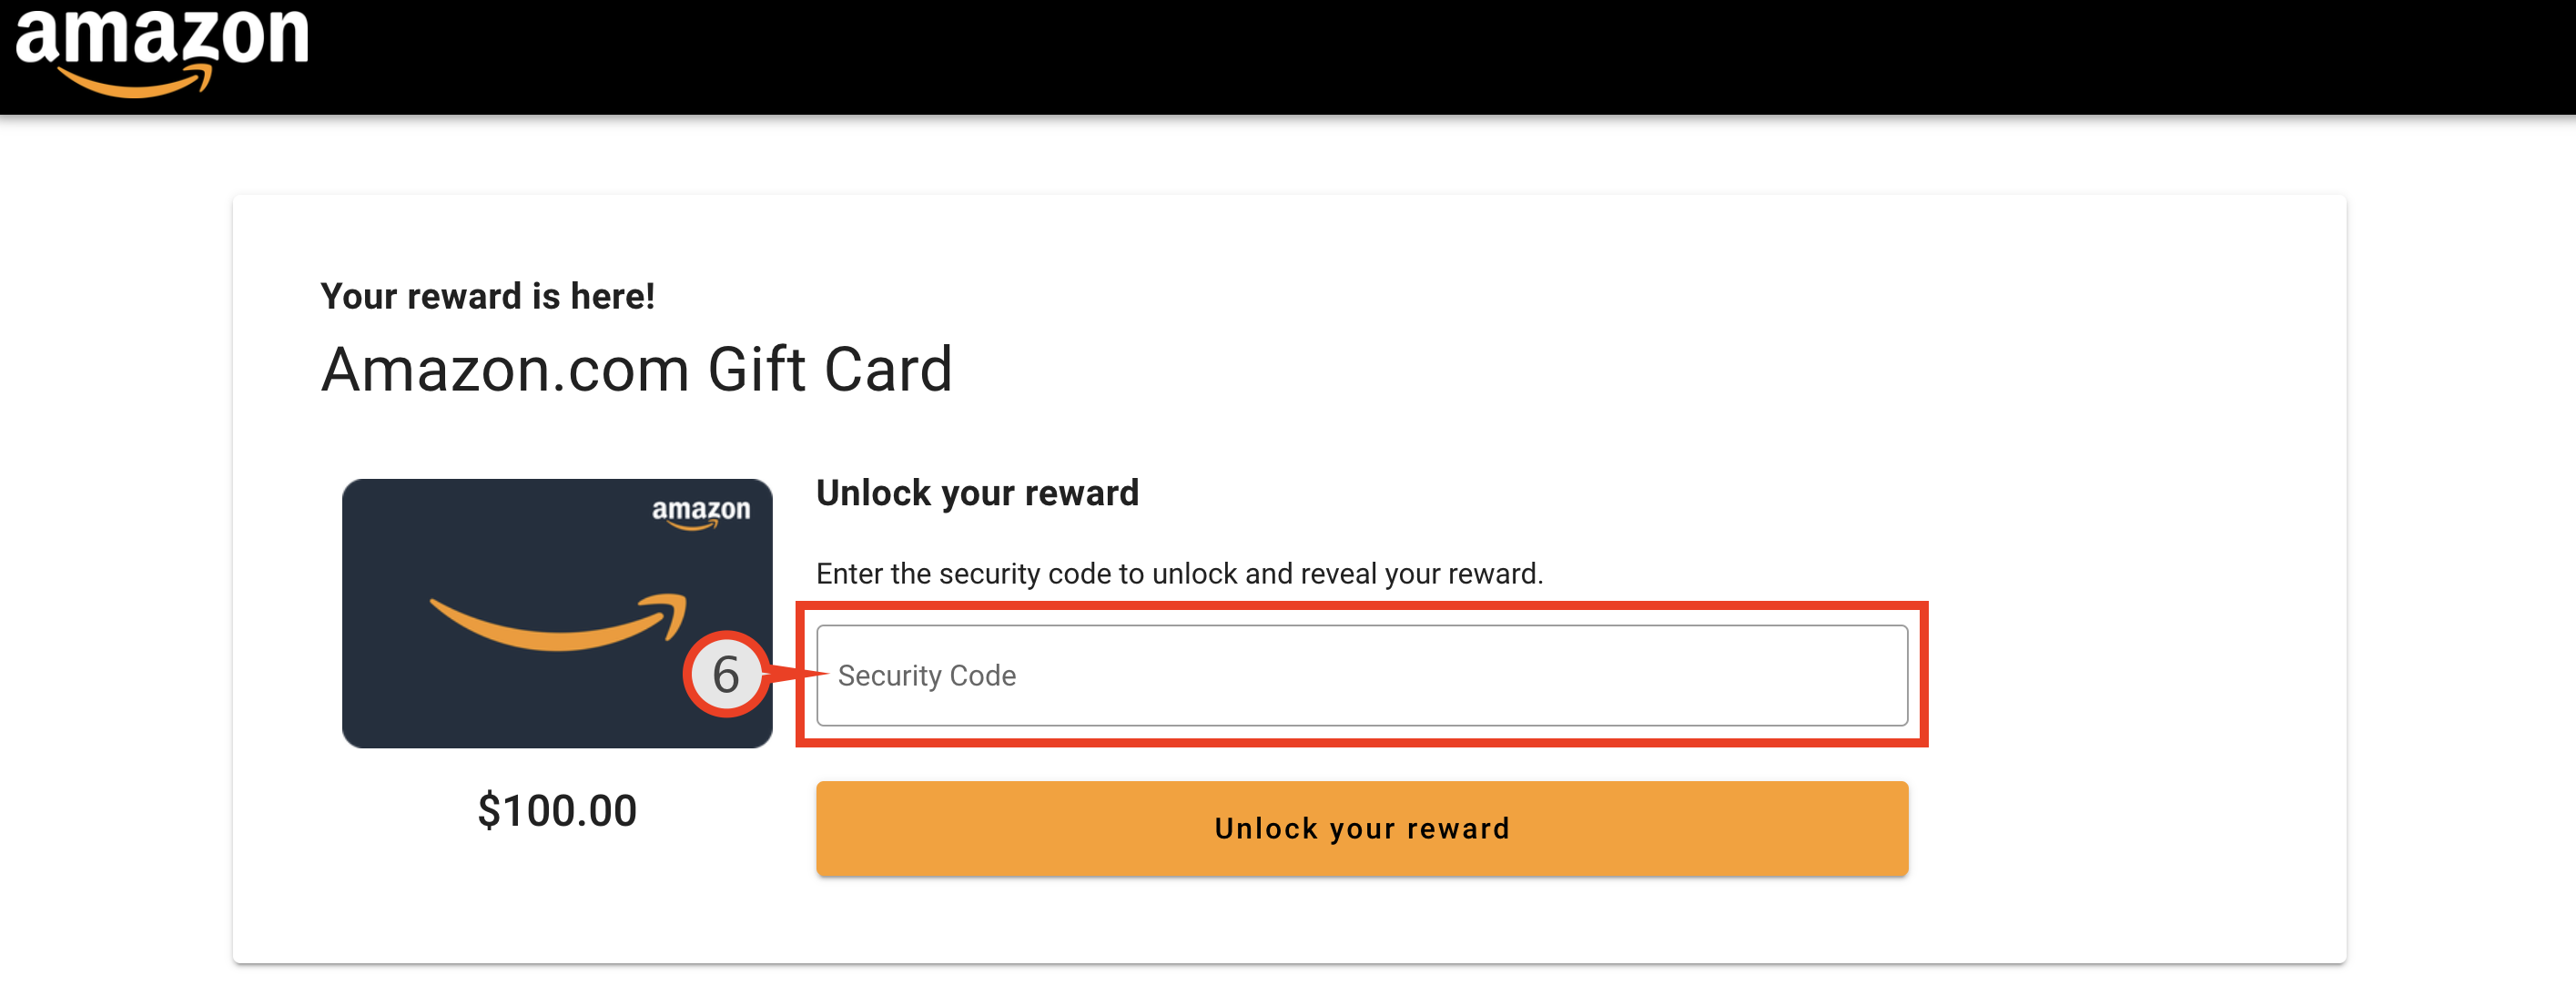The height and width of the screenshot is (996, 2576).
Task: Click the red highlight border around the input
Action: pos(1361,606)
